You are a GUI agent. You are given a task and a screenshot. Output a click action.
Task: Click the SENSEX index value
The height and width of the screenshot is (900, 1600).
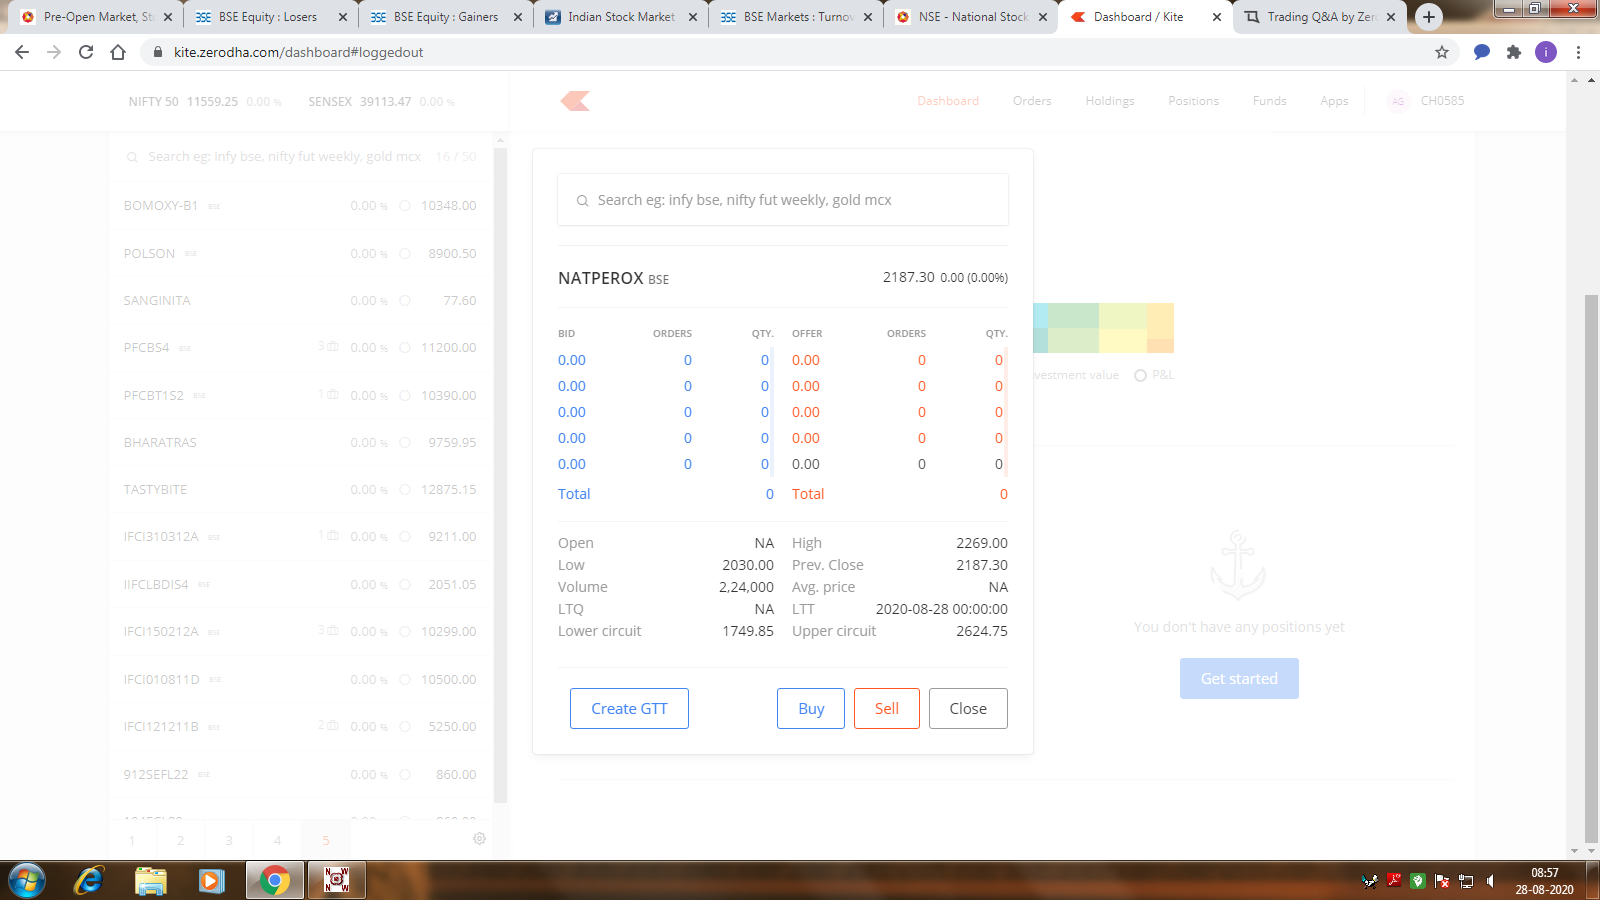point(385,102)
